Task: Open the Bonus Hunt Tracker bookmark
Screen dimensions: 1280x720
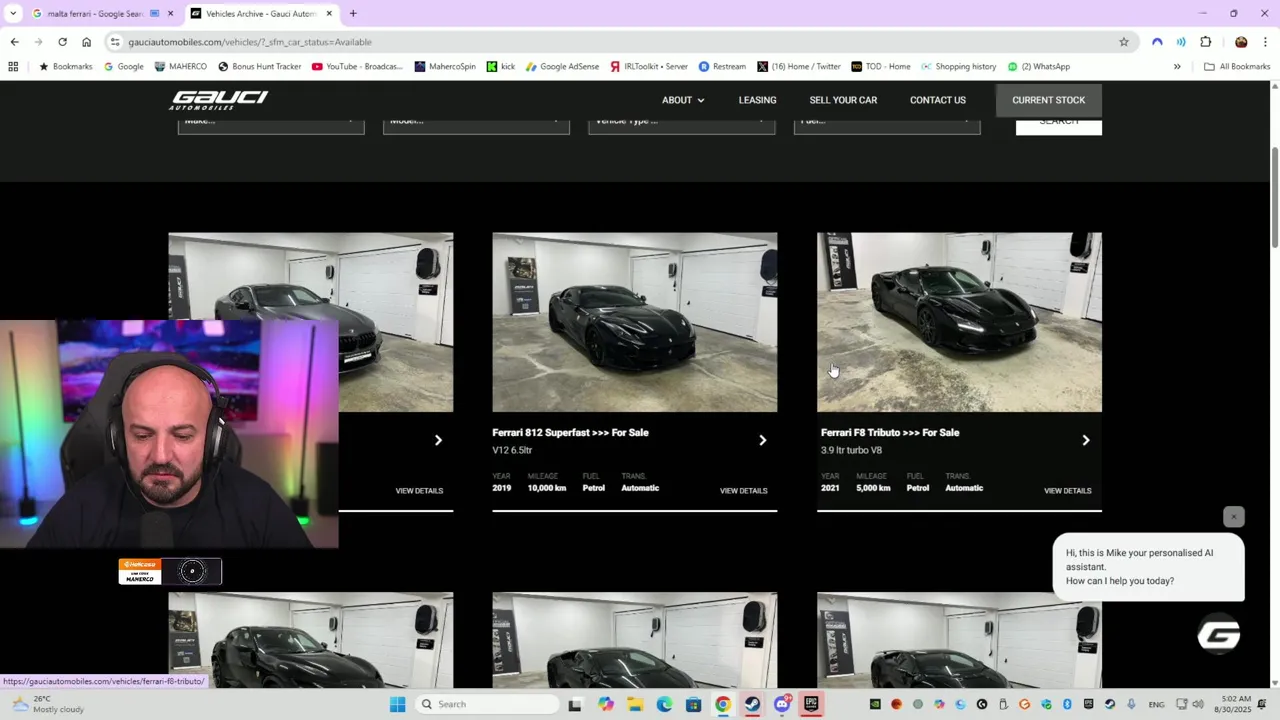Action: point(259,67)
